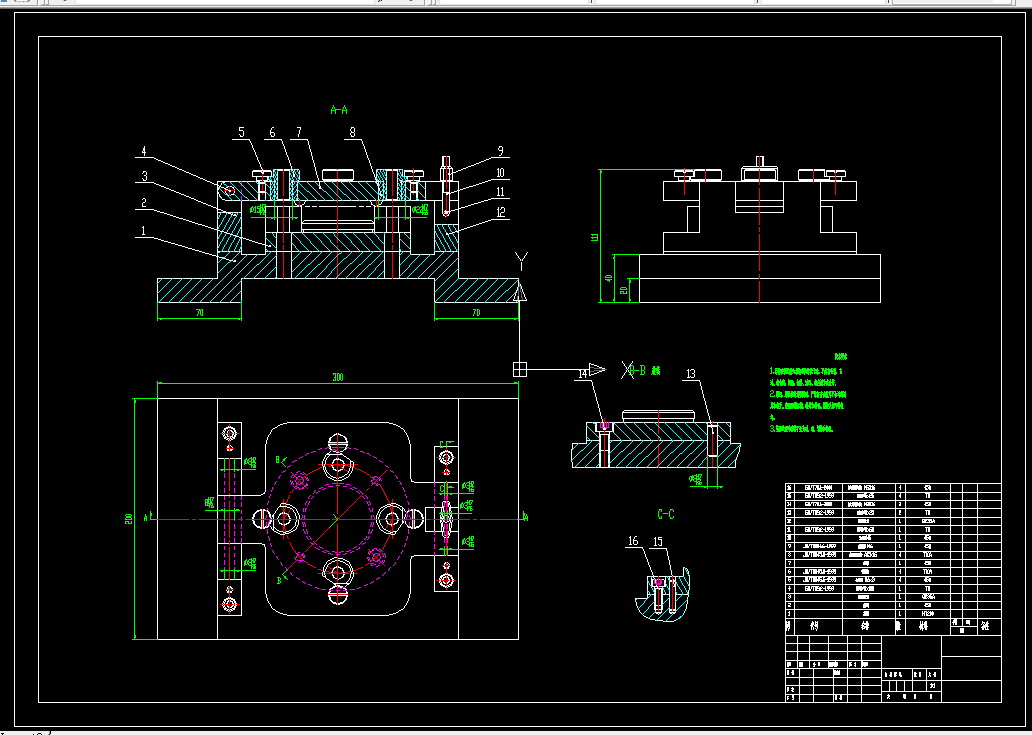Pick part balloon number '16'
This screenshot has height=735, width=1032.
pyautogui.click(x=632, y=541)
